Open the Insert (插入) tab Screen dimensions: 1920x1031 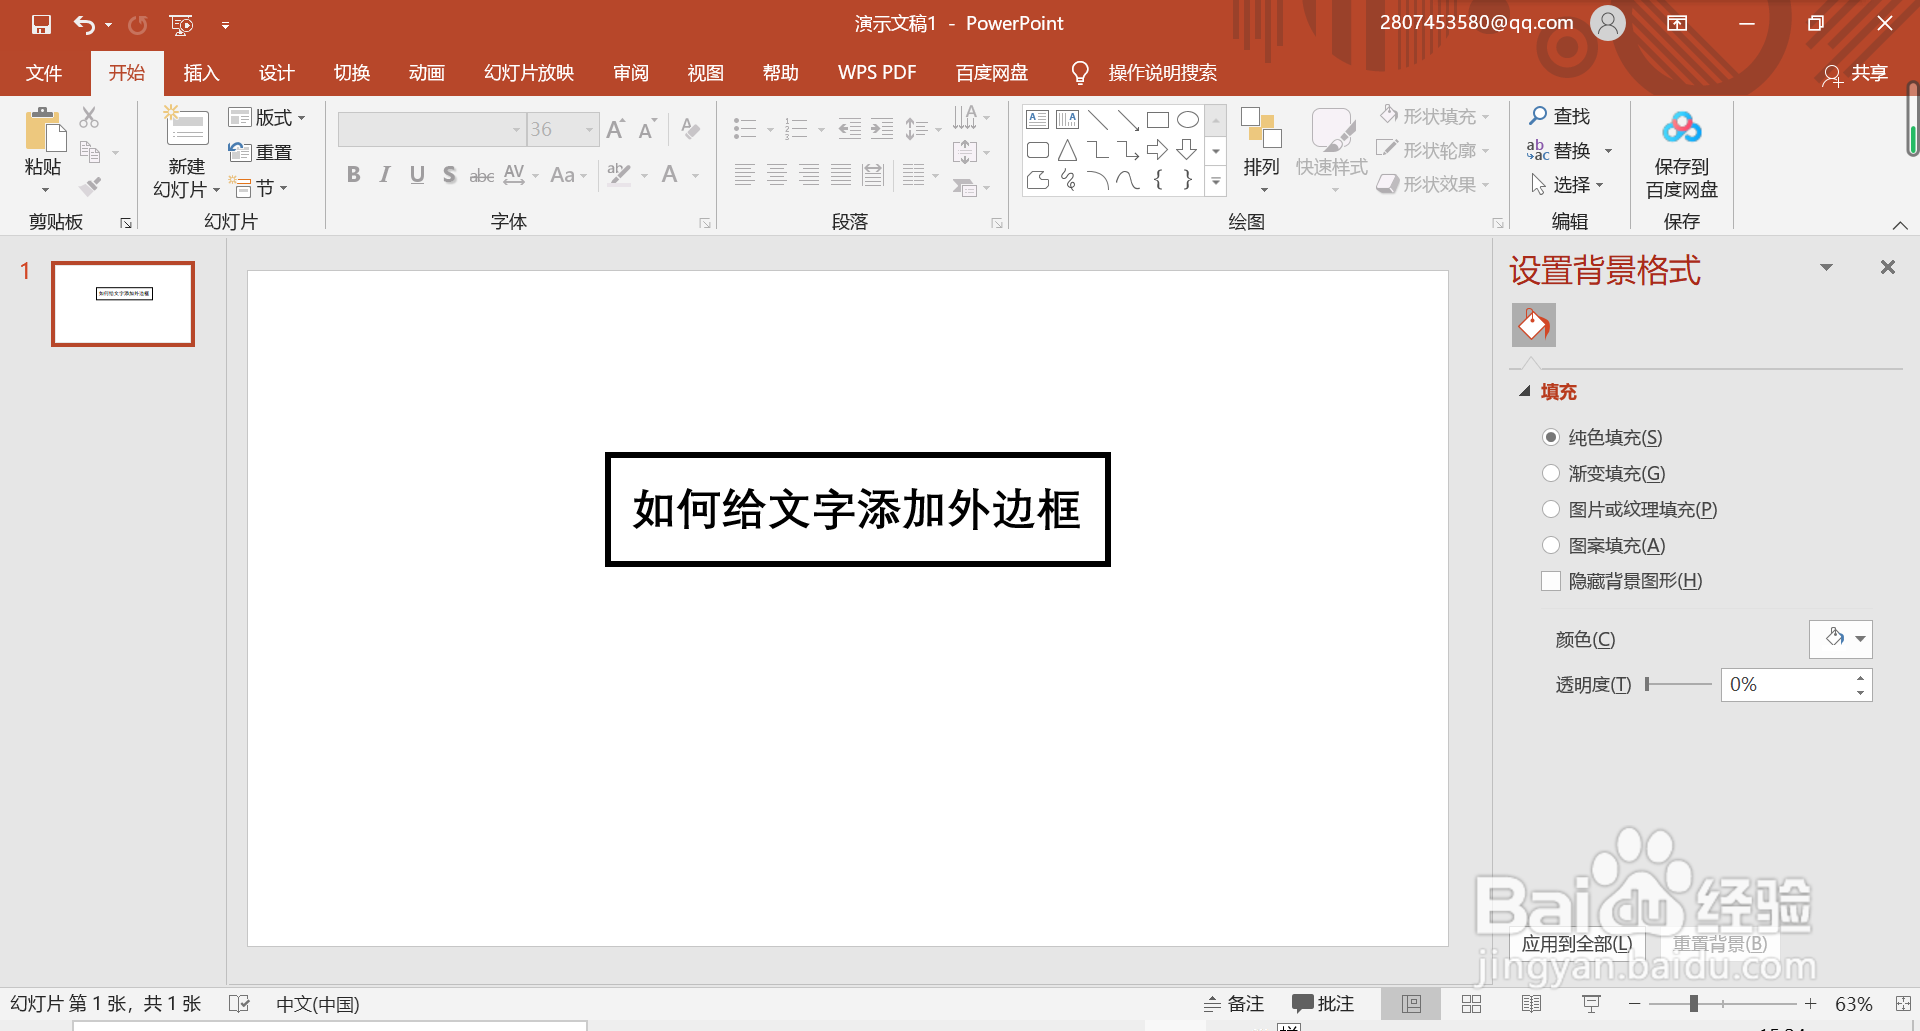[201, 73]
